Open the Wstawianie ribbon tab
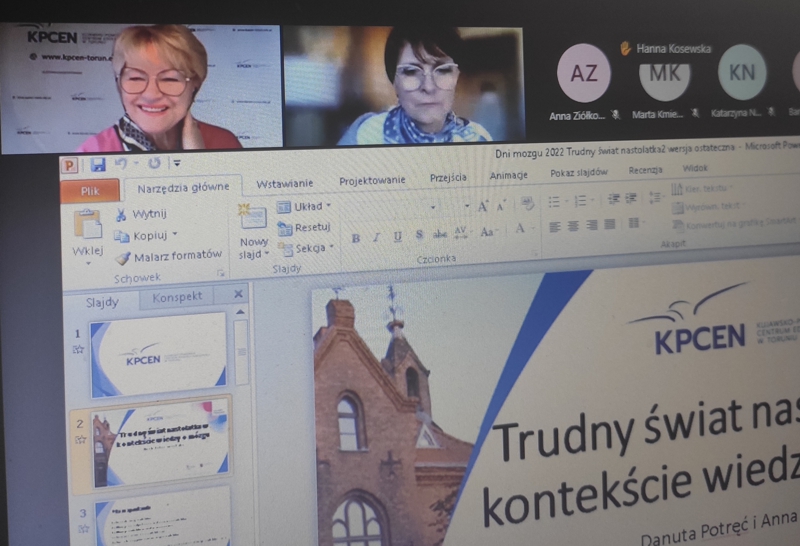 coord(285,184)
